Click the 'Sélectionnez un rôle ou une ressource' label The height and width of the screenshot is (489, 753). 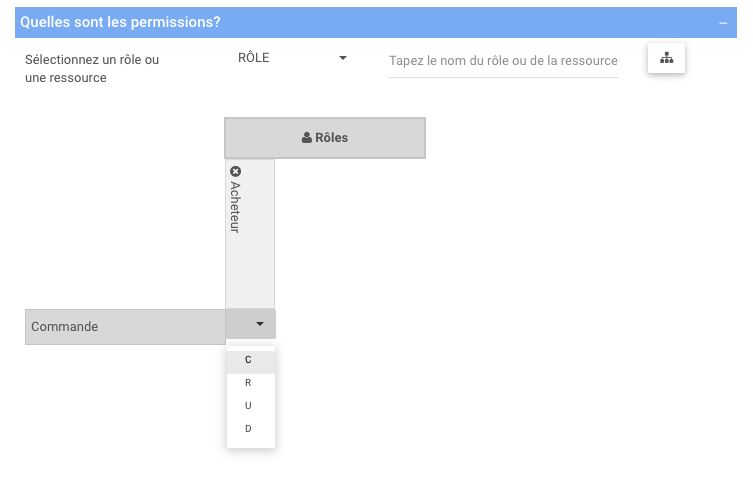pyautogui.click(x=92, y=68)
